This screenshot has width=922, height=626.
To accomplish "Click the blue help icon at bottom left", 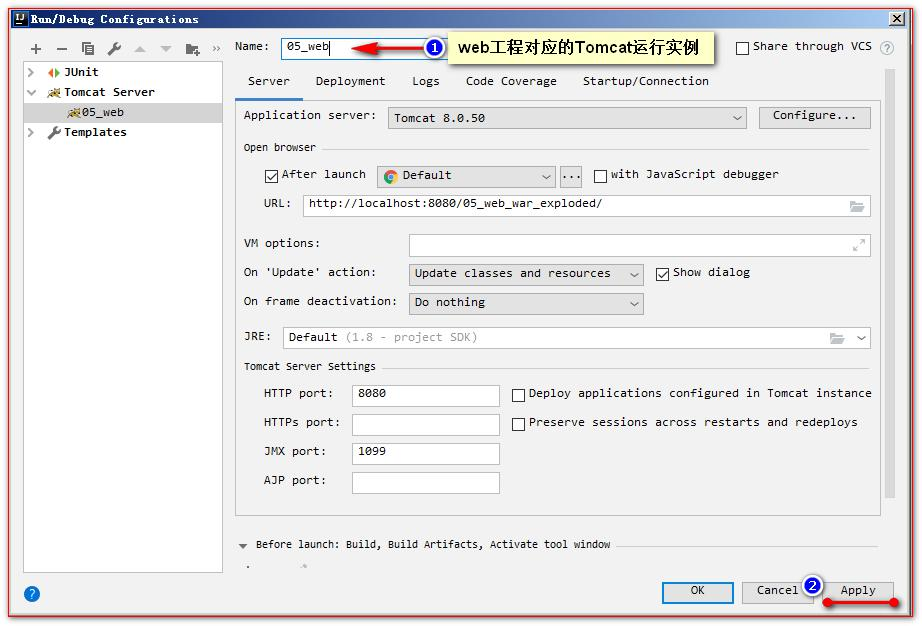I will pyautogui.click(x=32, y=594).
